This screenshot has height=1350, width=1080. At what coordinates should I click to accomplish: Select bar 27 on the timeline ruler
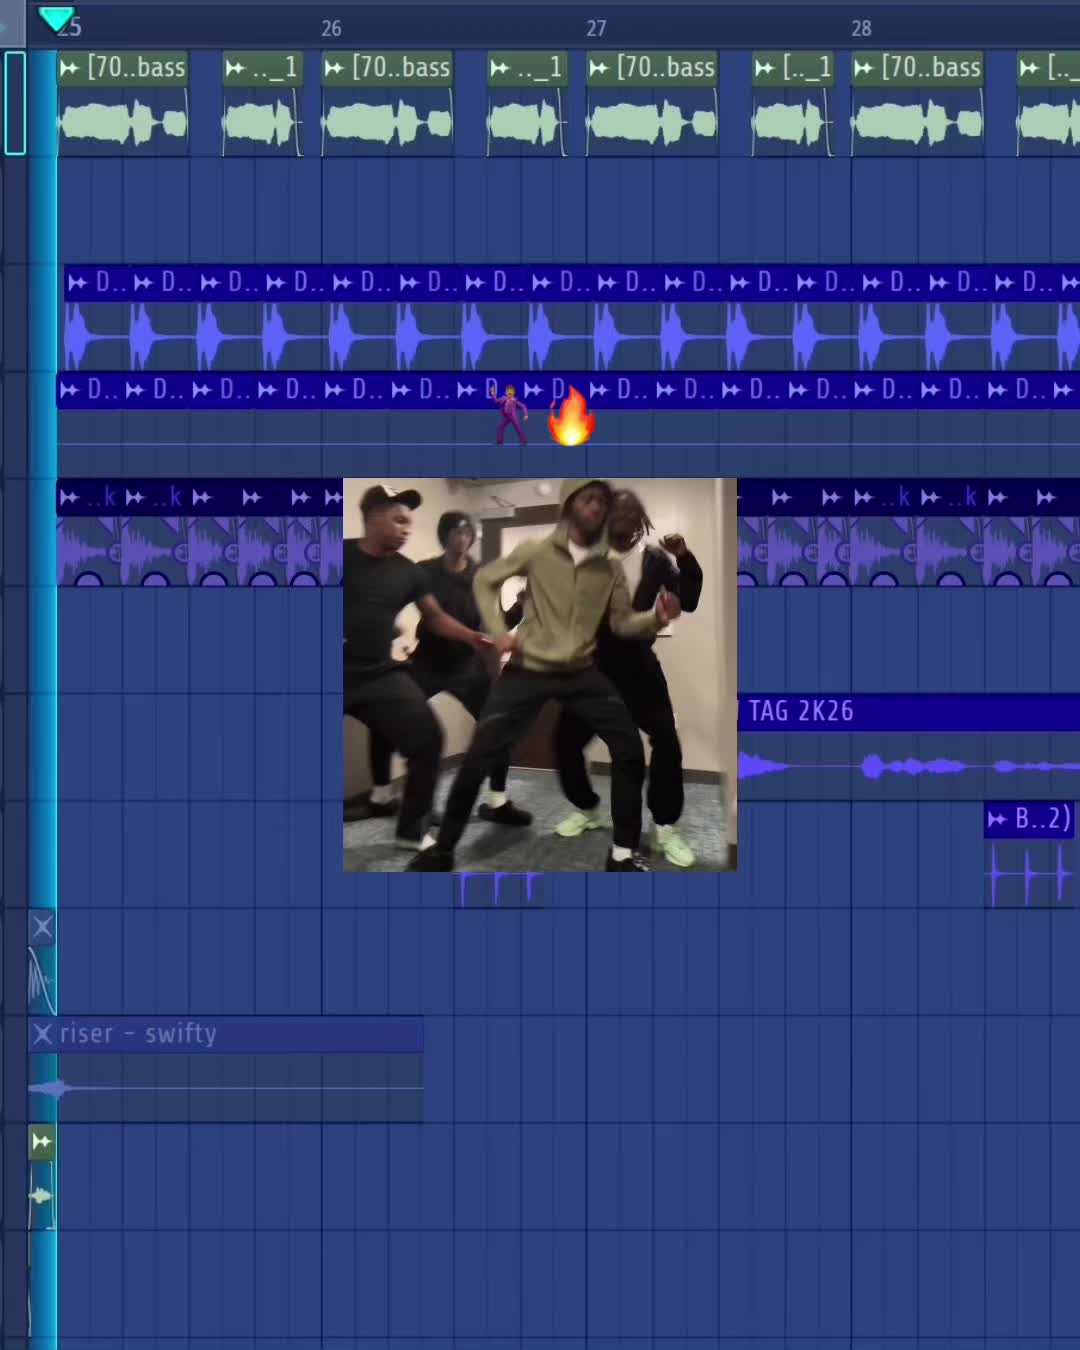(x=596, y=29)
